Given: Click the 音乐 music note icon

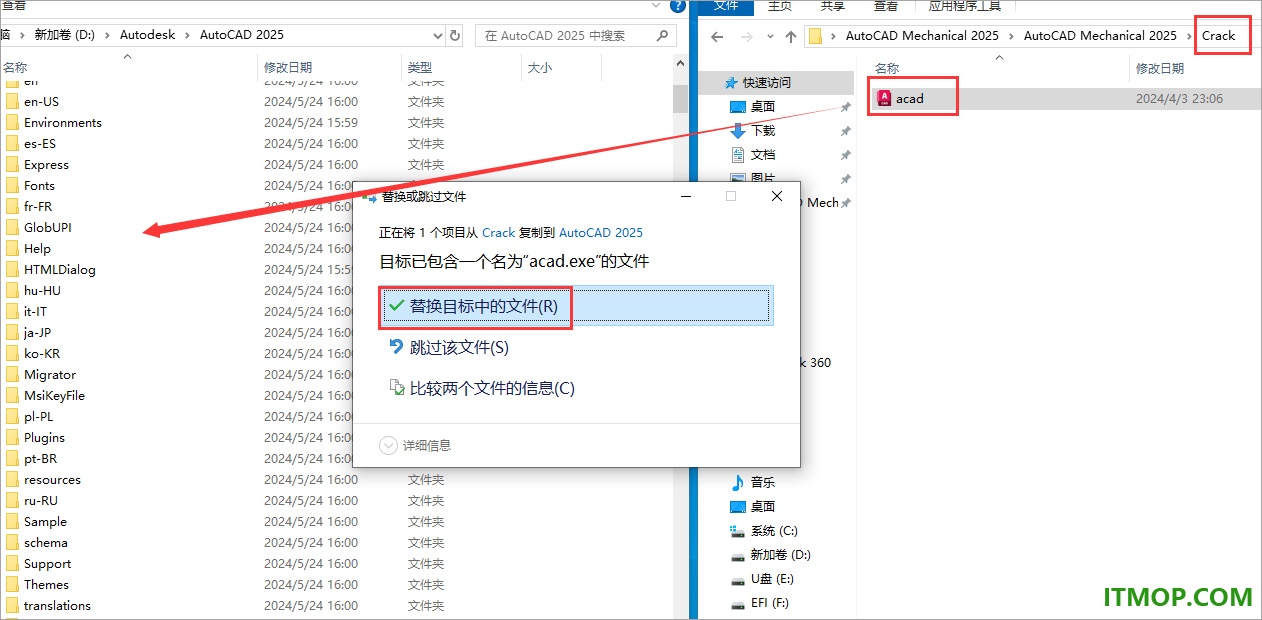Looking at the screenshot, I should tap(738, 482).
